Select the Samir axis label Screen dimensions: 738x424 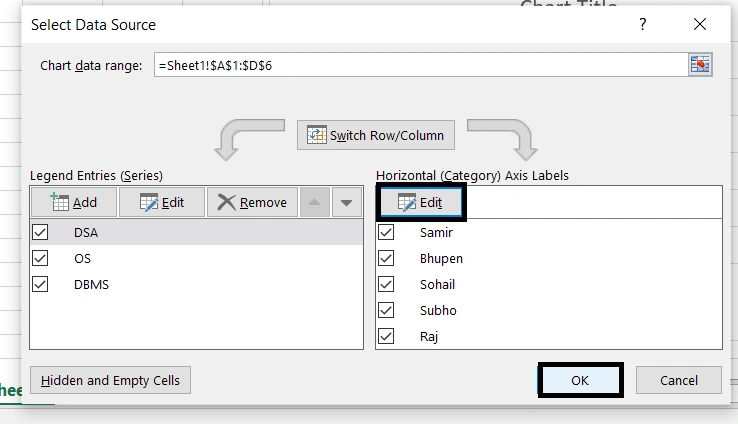[436, 232]
